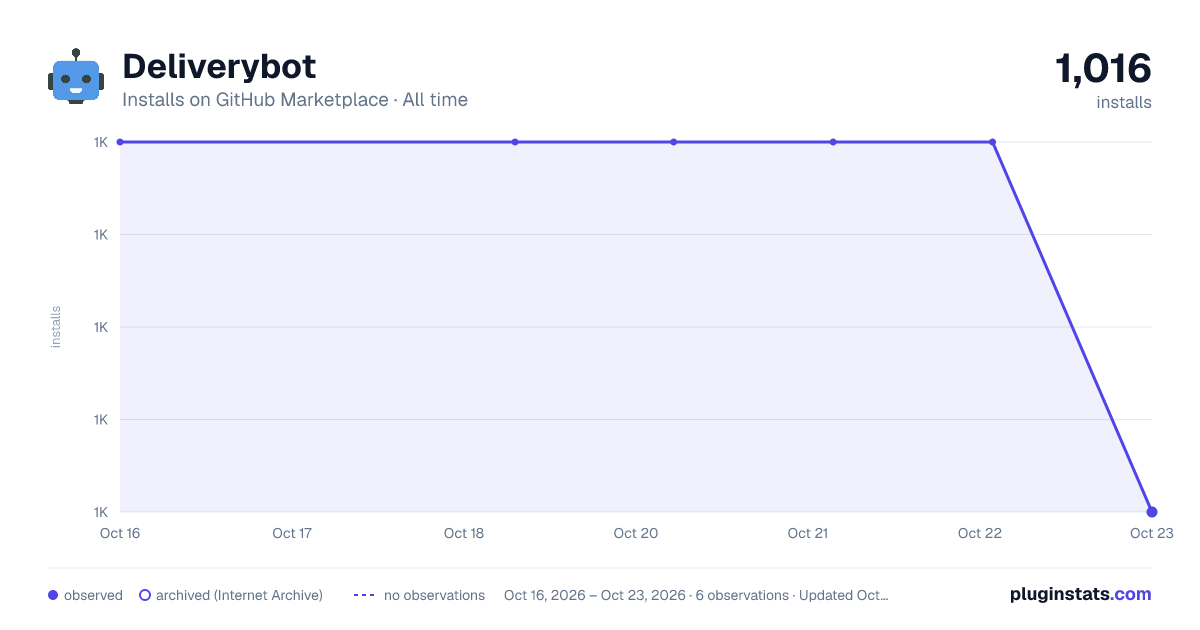The width and height of the screenshot is (1200, 630).
Task: Click the 'observed' legend label
Action: click(93, 595)
